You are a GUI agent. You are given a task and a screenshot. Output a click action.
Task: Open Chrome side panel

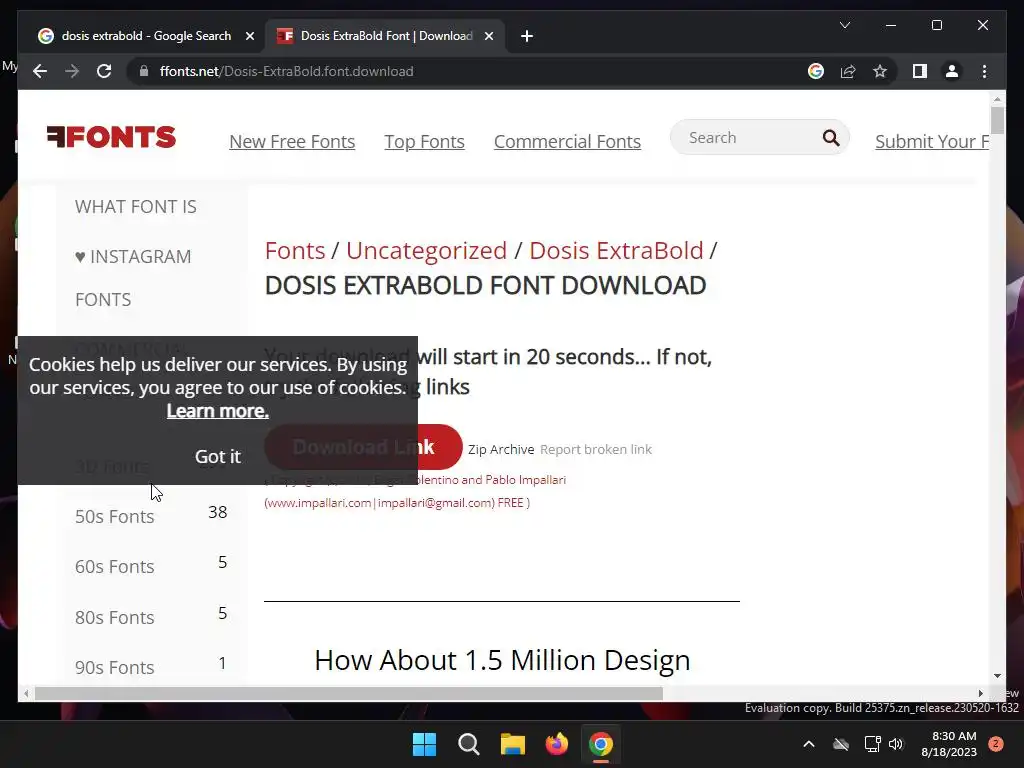pos(920,71)
